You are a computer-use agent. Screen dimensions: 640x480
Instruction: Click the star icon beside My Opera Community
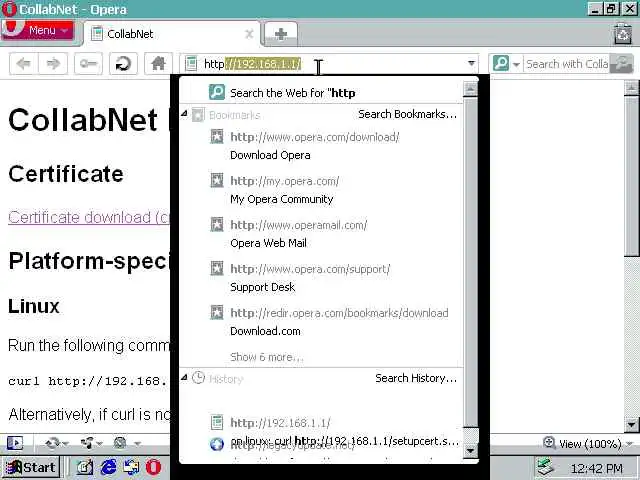pos(217,180)
